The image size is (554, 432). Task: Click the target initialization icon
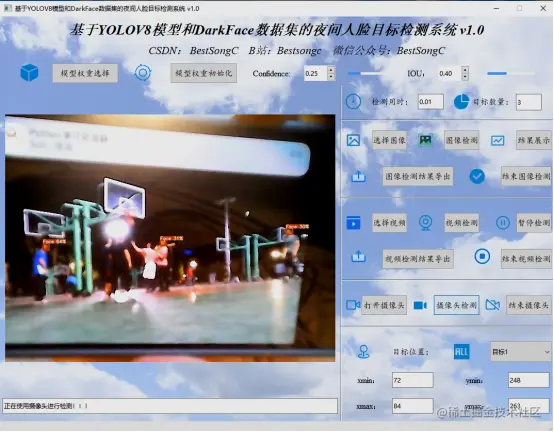(x=143, y=73)
